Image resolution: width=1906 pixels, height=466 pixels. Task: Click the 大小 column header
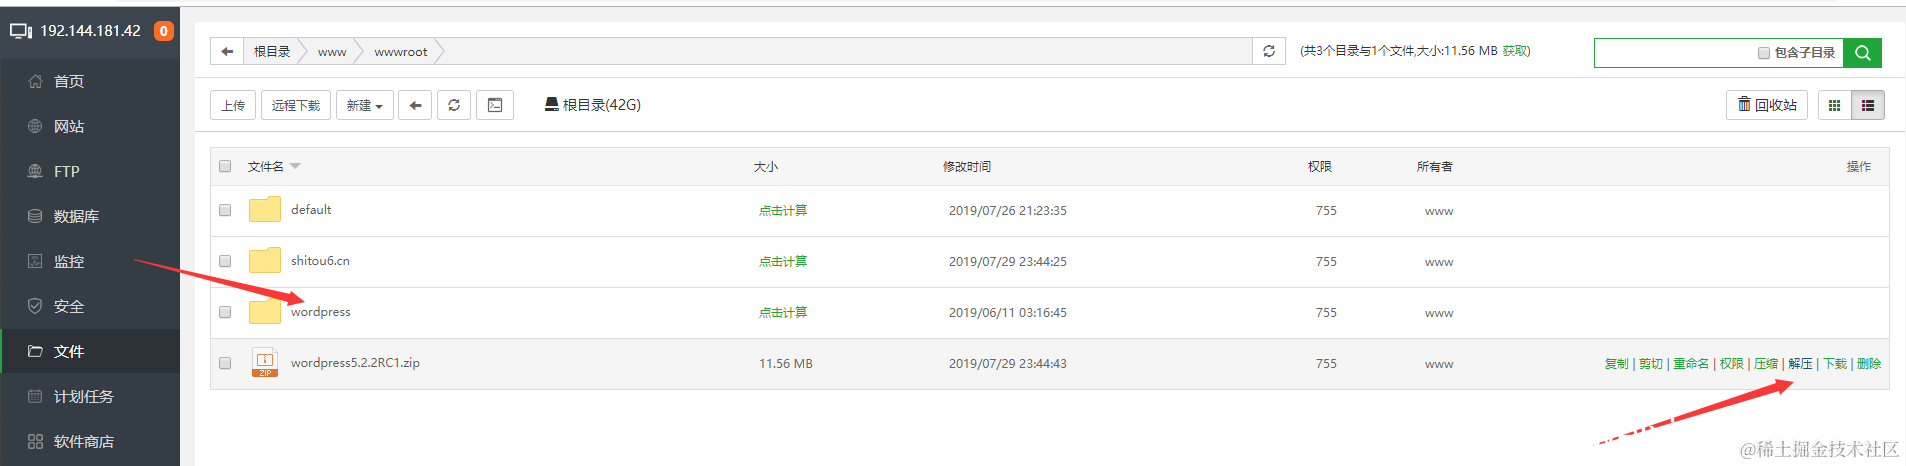coord(766,167)
